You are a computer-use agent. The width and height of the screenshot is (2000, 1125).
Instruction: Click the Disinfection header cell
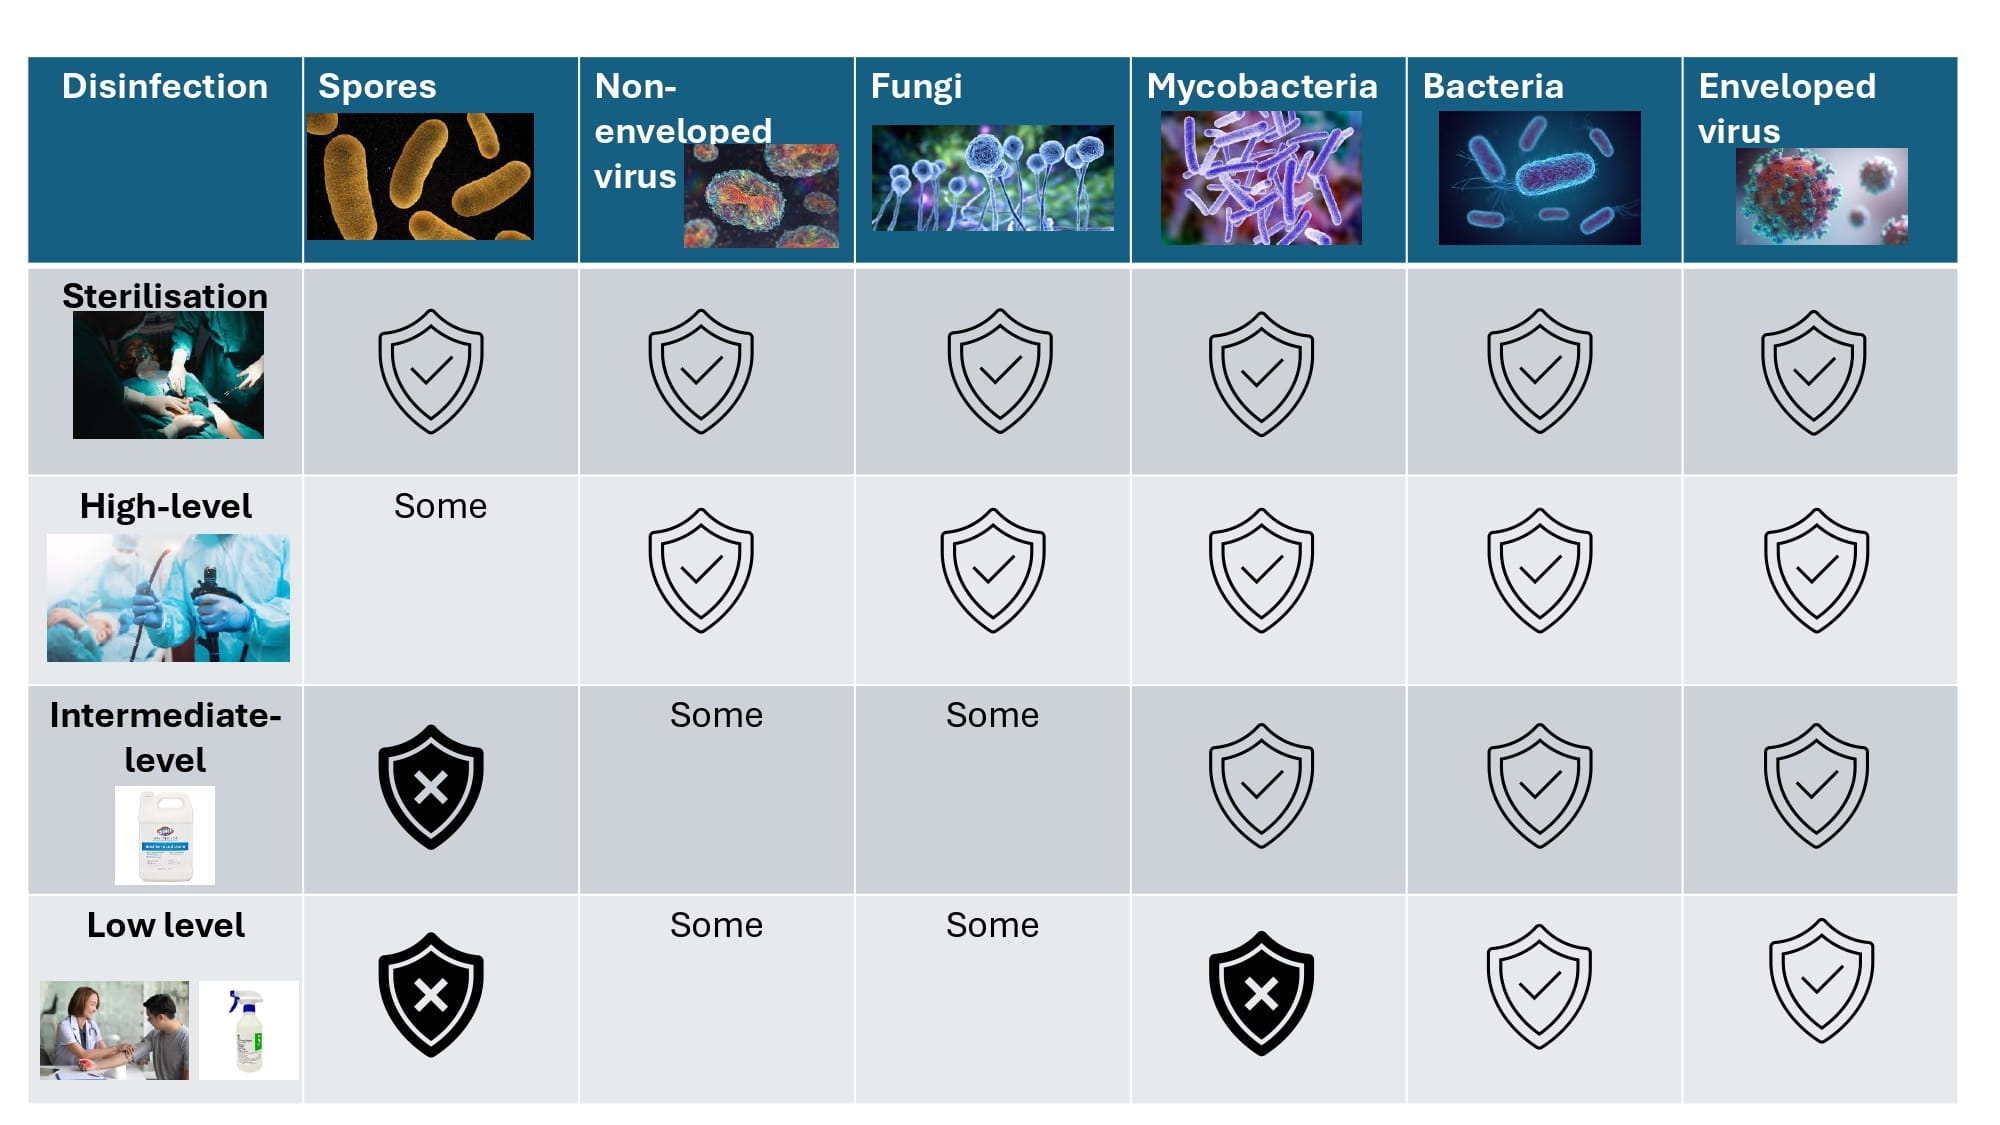(x=165, y=160)
